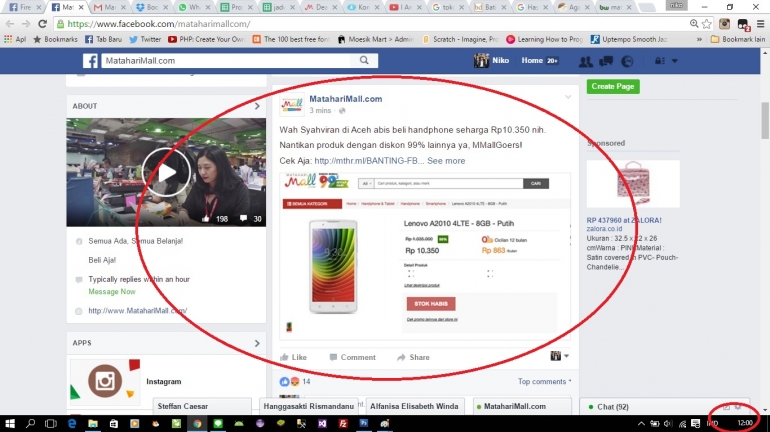Open Friend Requests icon
This screenshot has width=770, height=432.
585,61
